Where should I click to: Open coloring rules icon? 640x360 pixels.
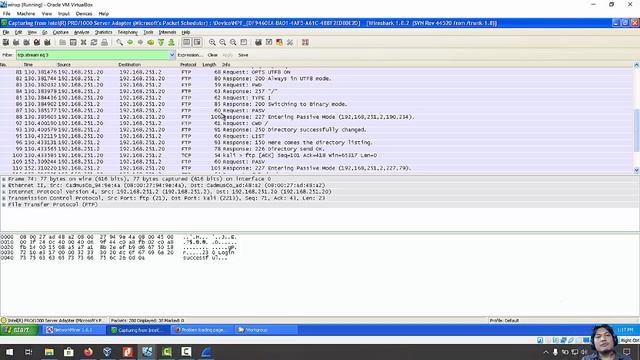point(279,42)
